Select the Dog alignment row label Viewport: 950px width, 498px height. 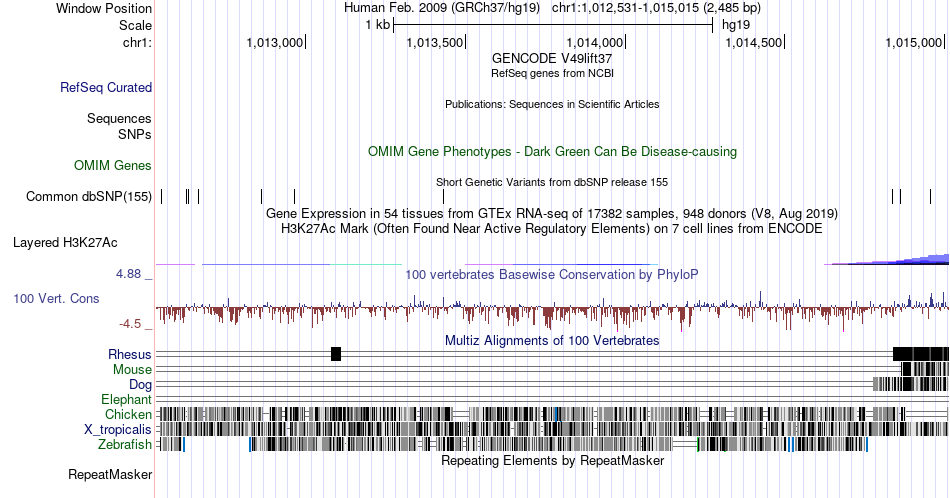[x=141, y=385]
